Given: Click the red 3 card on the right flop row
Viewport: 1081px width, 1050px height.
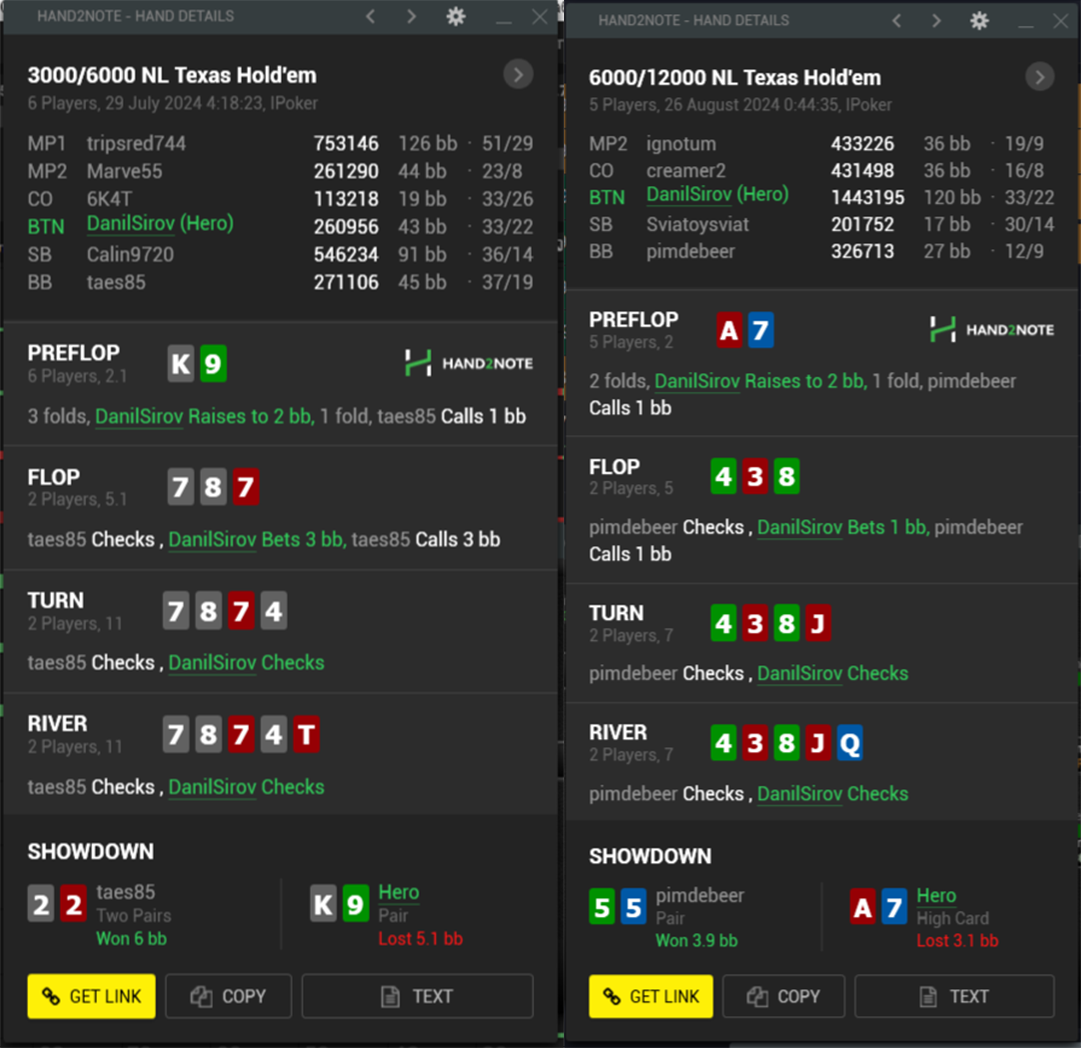Looking at the screenshot, I should tap(755, 476).
